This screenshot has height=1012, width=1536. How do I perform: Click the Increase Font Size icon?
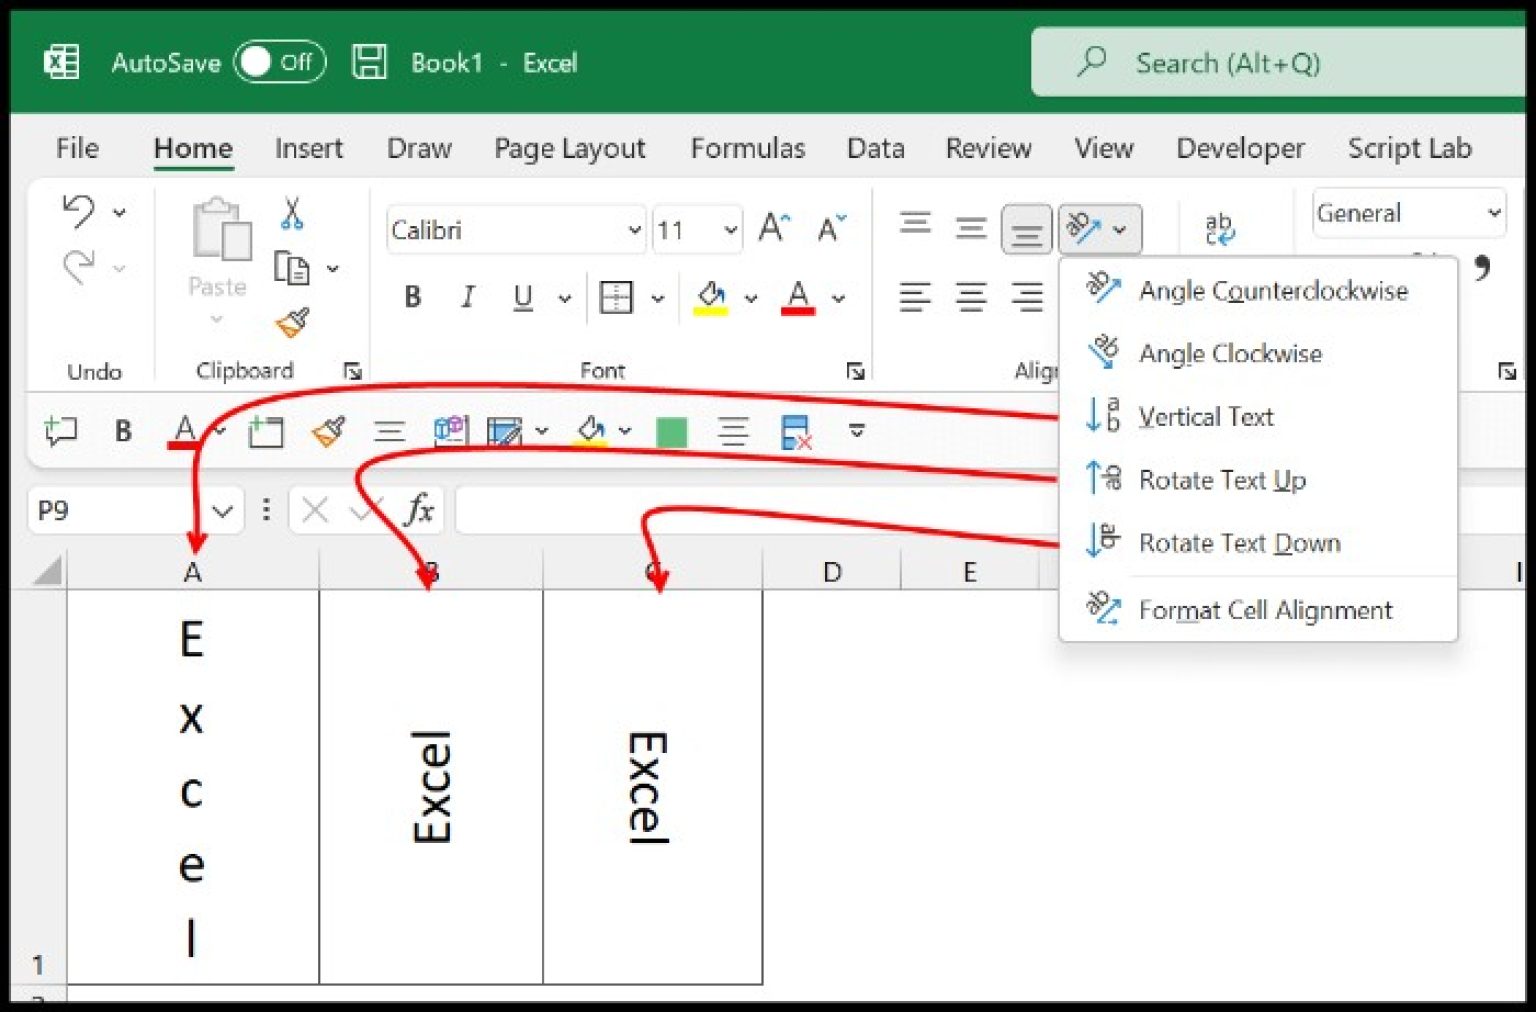(x=773, y=229)
